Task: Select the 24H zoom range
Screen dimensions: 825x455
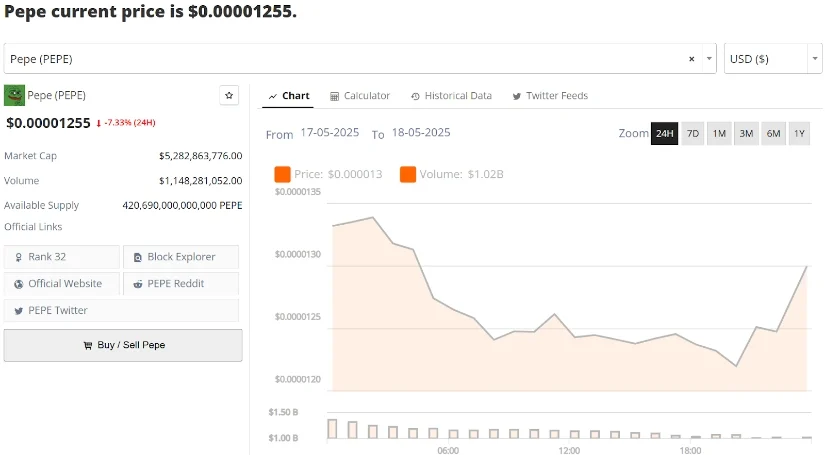Action: click(x=664, y=134)
